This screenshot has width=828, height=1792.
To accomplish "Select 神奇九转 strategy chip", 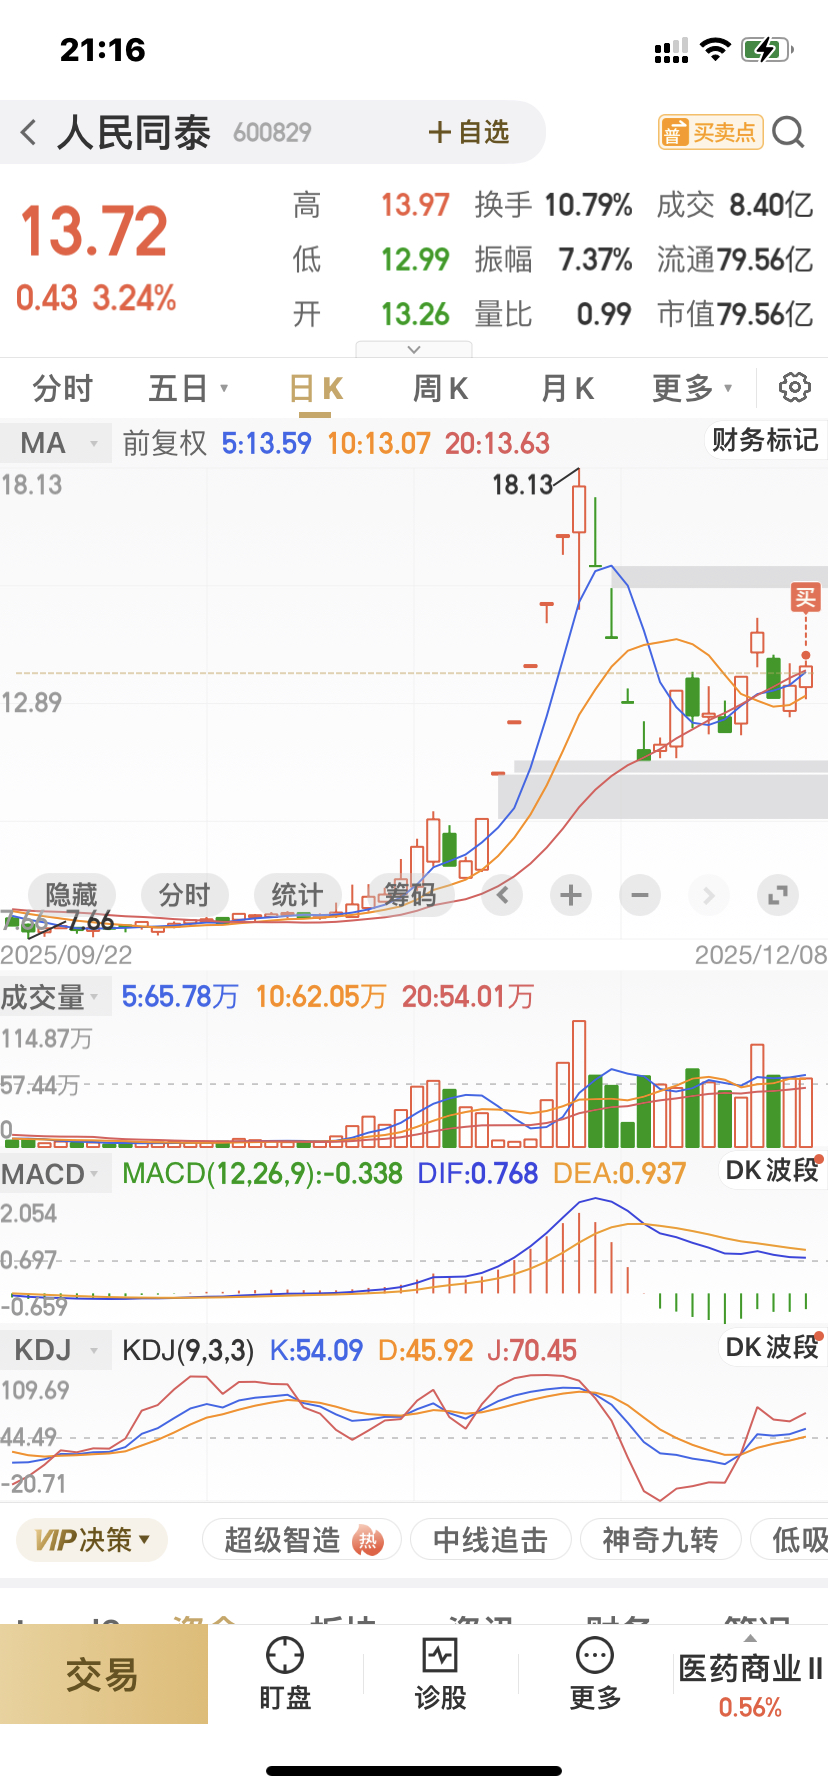I will pos(660,1540).
